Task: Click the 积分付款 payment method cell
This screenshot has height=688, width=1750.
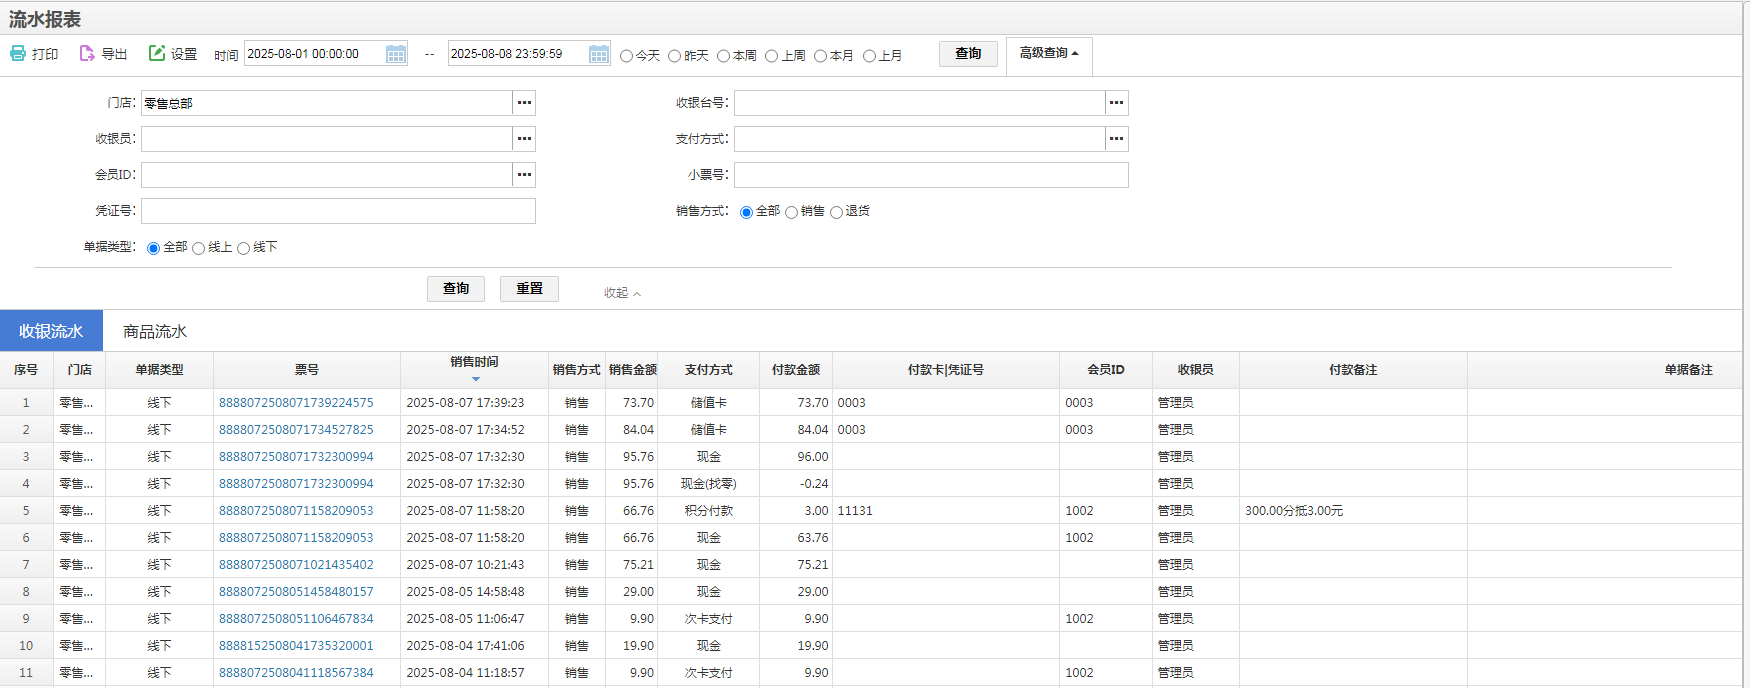Action: pyautogui.click(x=709, y=511)
